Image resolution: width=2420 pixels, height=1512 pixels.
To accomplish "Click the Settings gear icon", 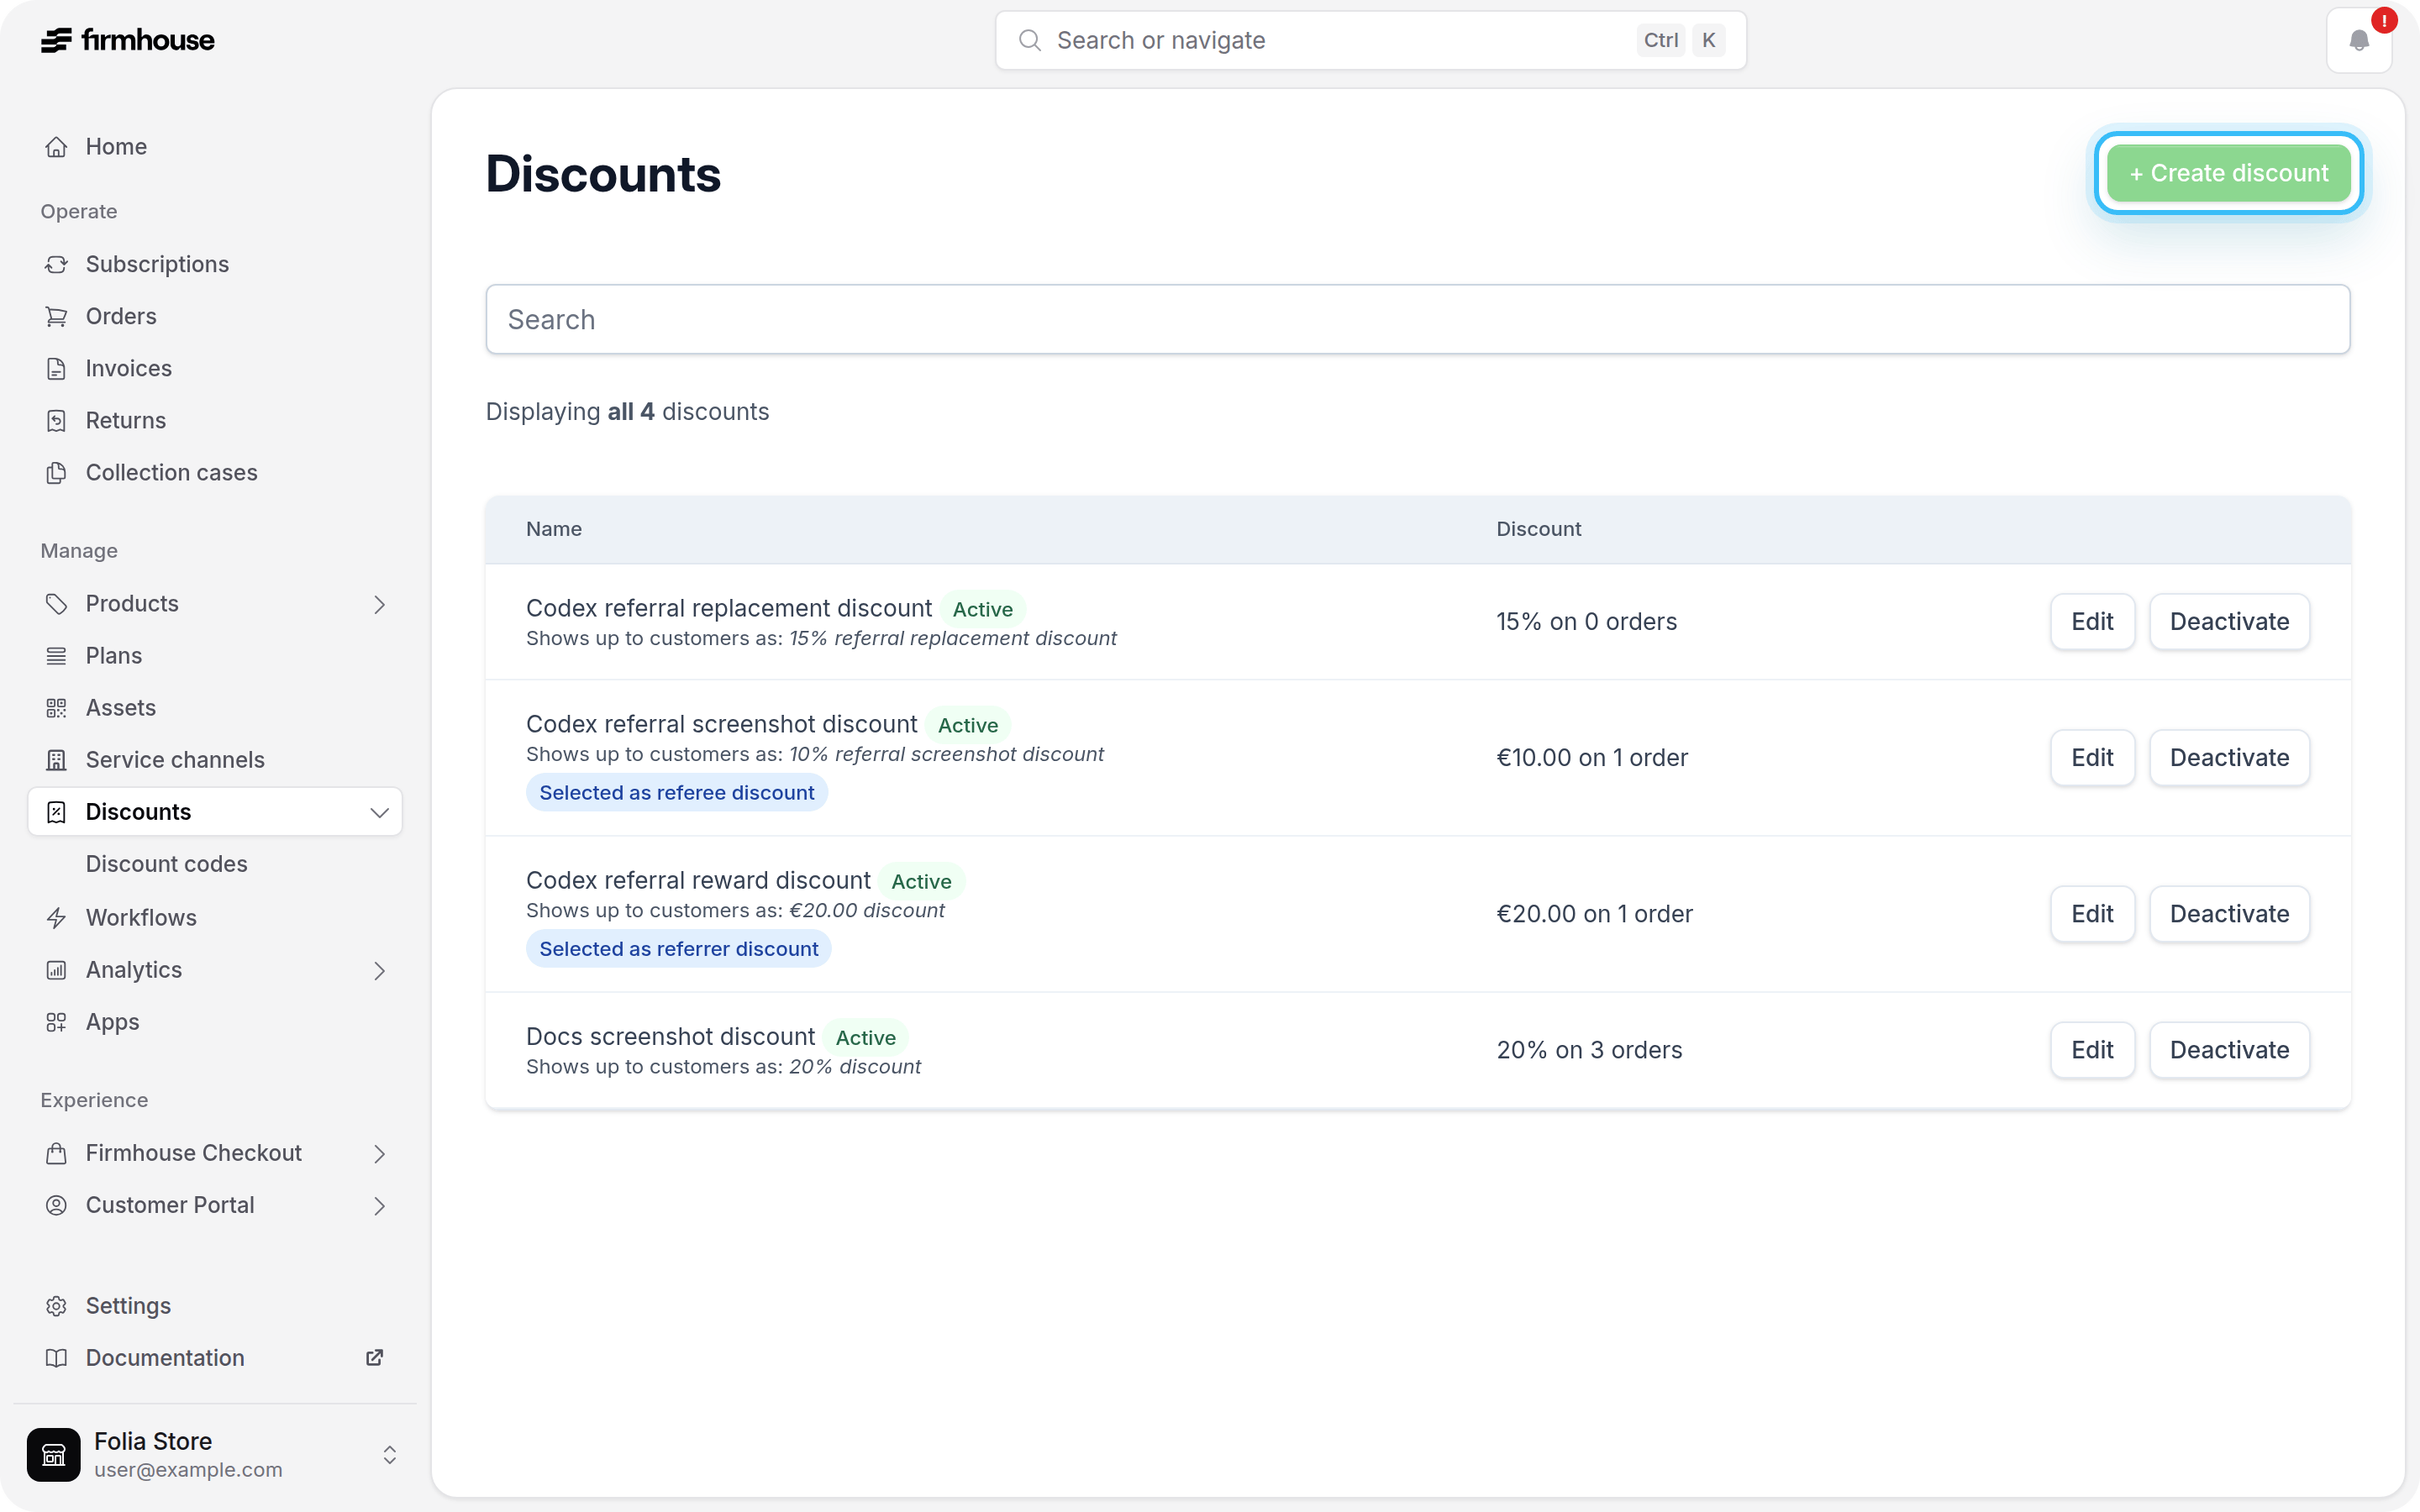I will [57, 1306].
